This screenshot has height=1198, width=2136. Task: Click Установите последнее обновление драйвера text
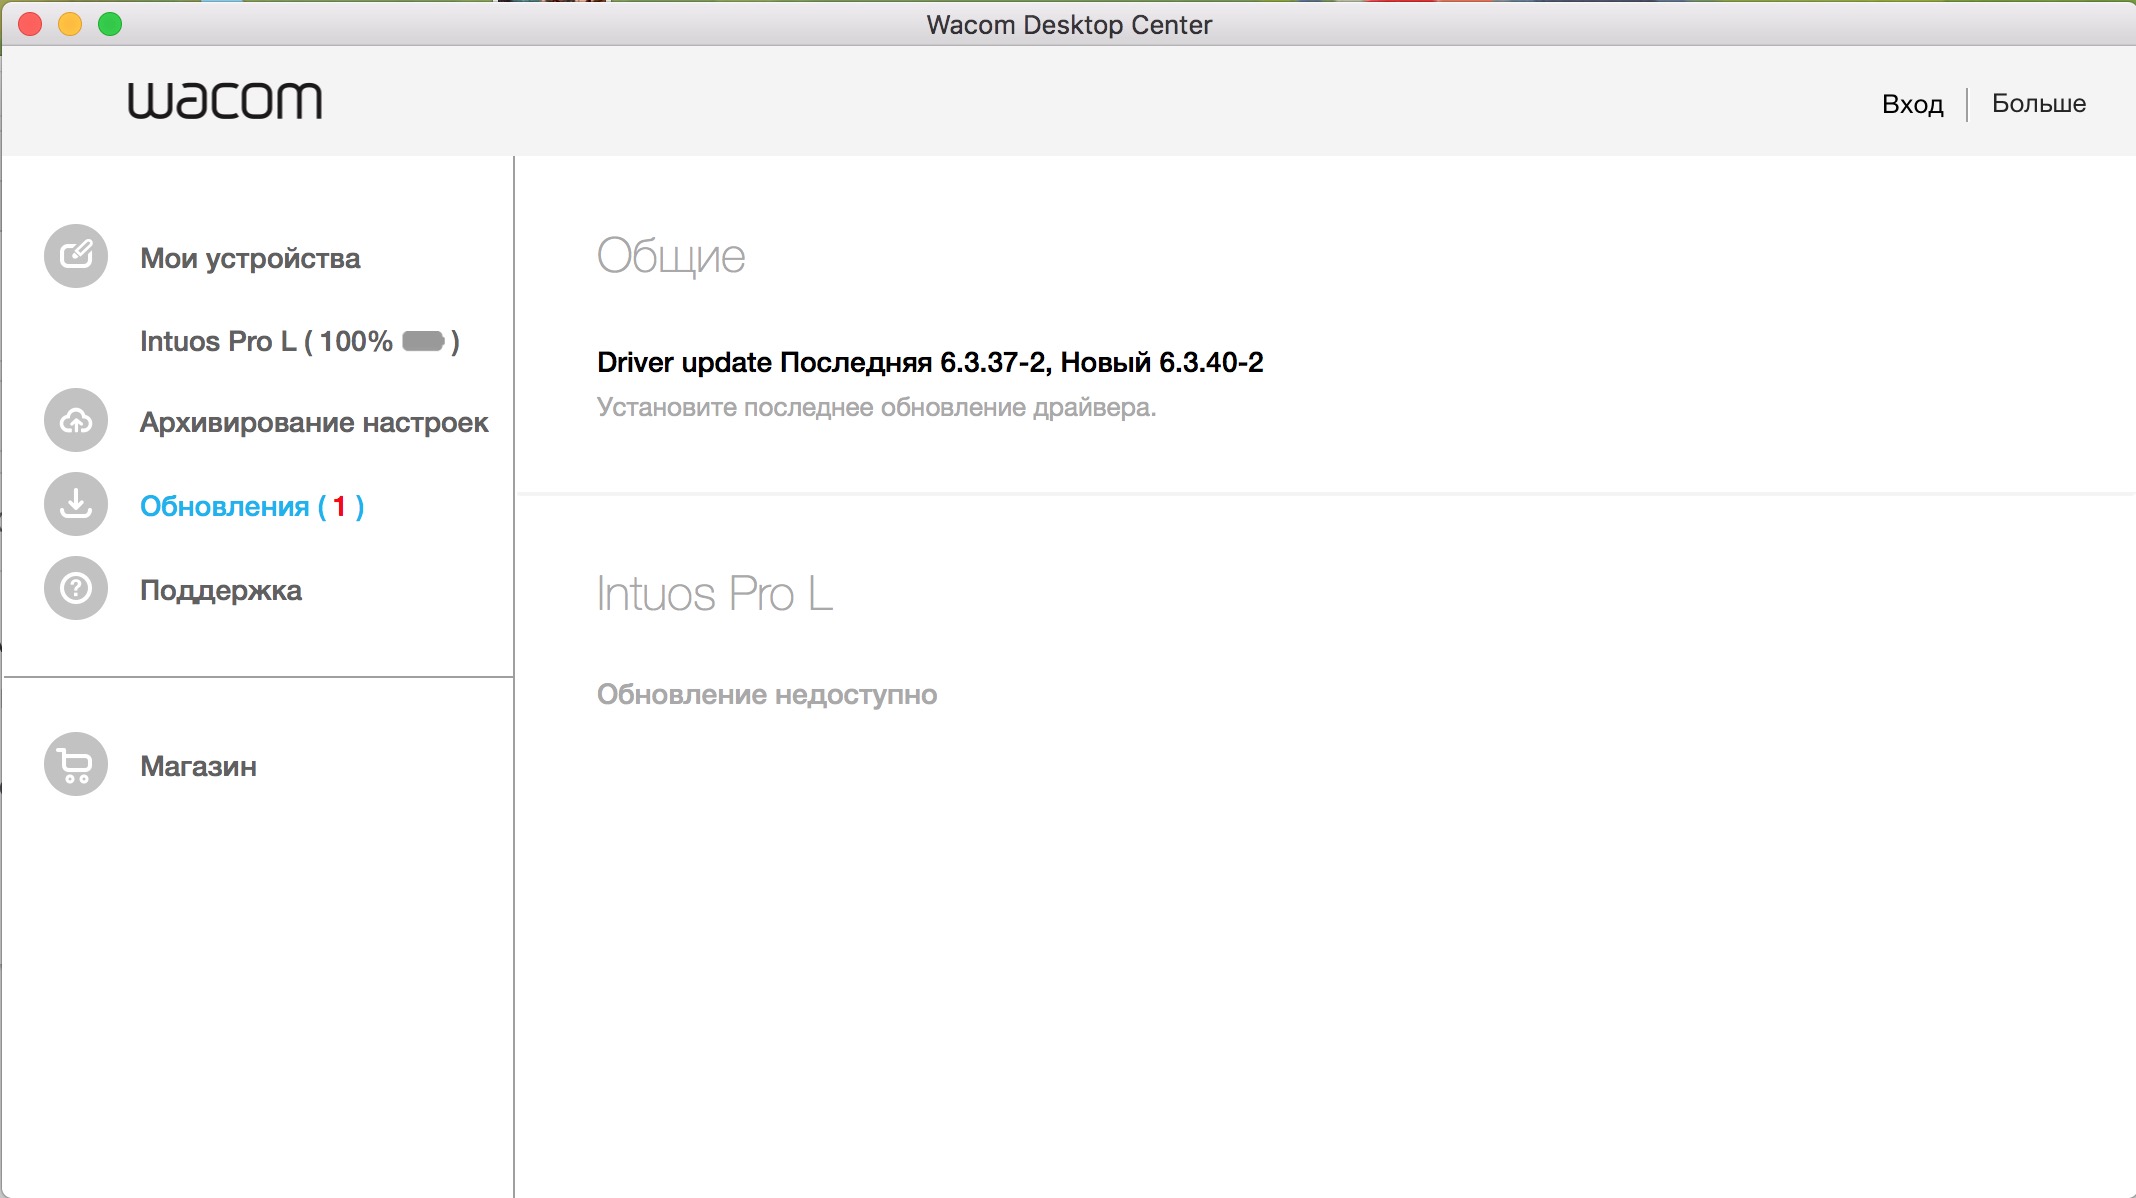(877, 408)
